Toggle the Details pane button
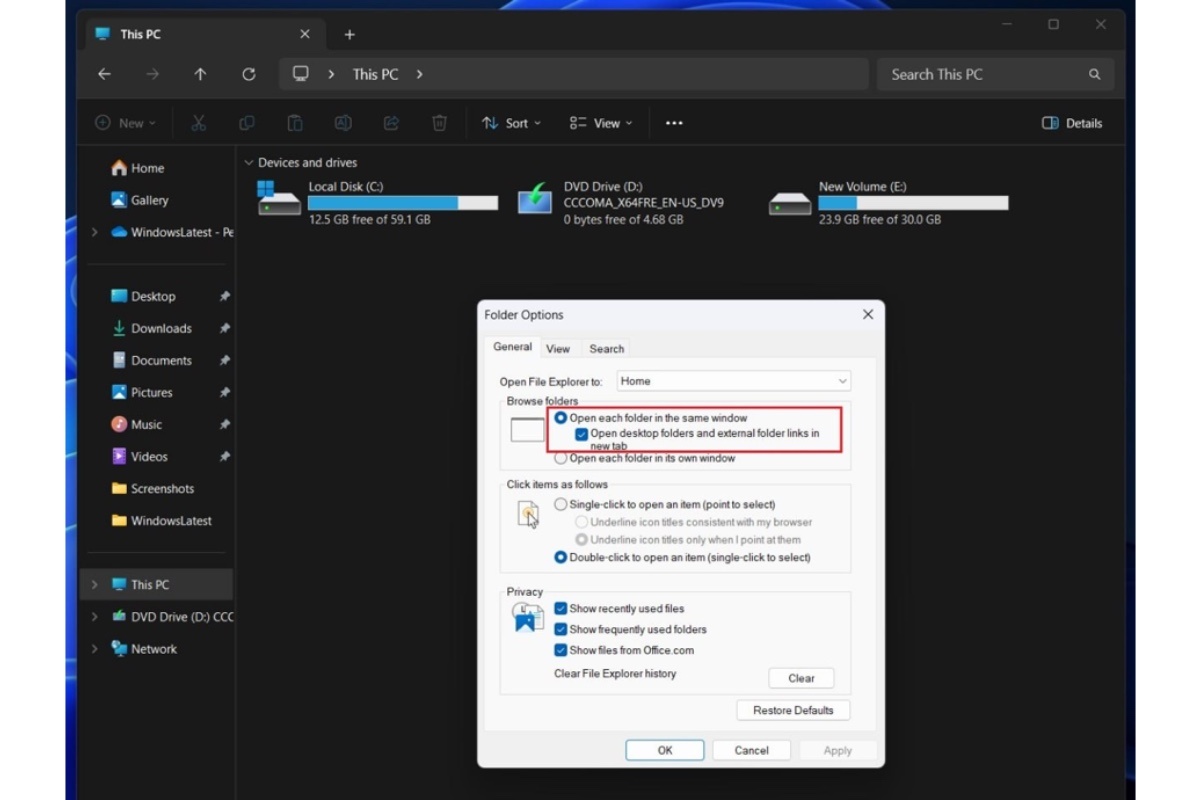This screenshot has height=800, width=1200. tap(1072, 123)
